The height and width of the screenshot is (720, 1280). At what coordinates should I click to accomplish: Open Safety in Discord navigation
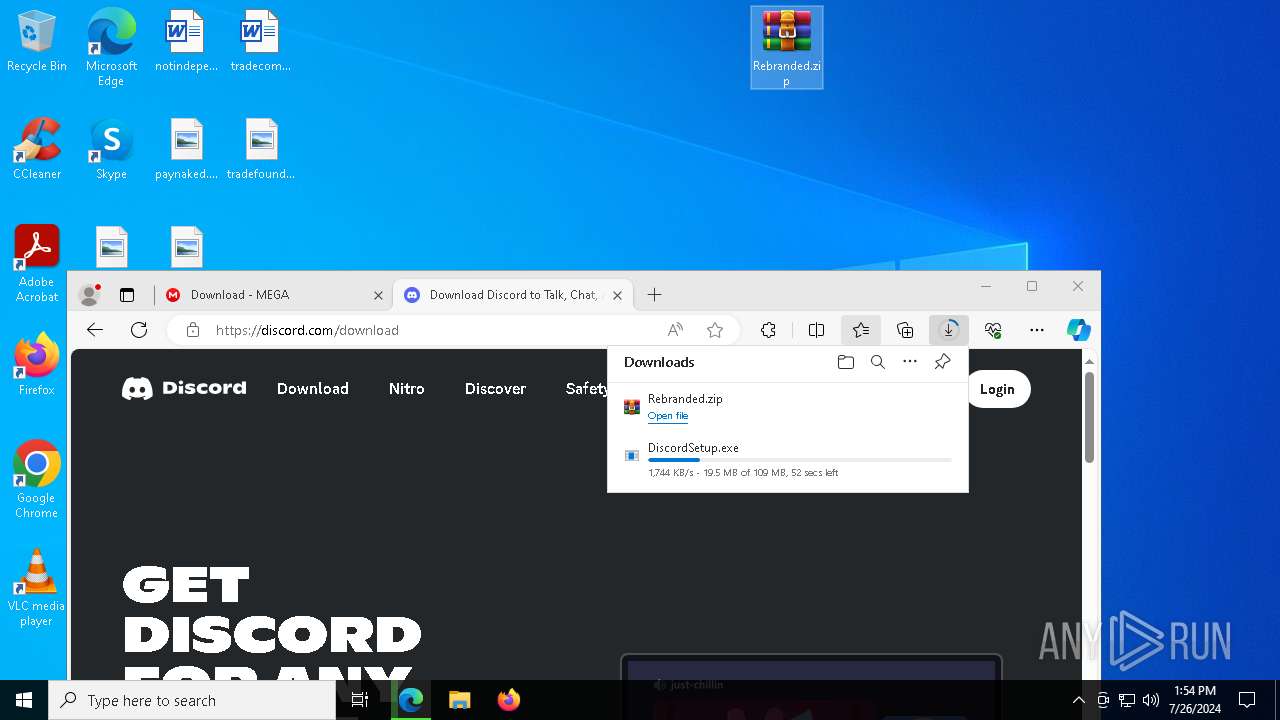coord(587,389)
